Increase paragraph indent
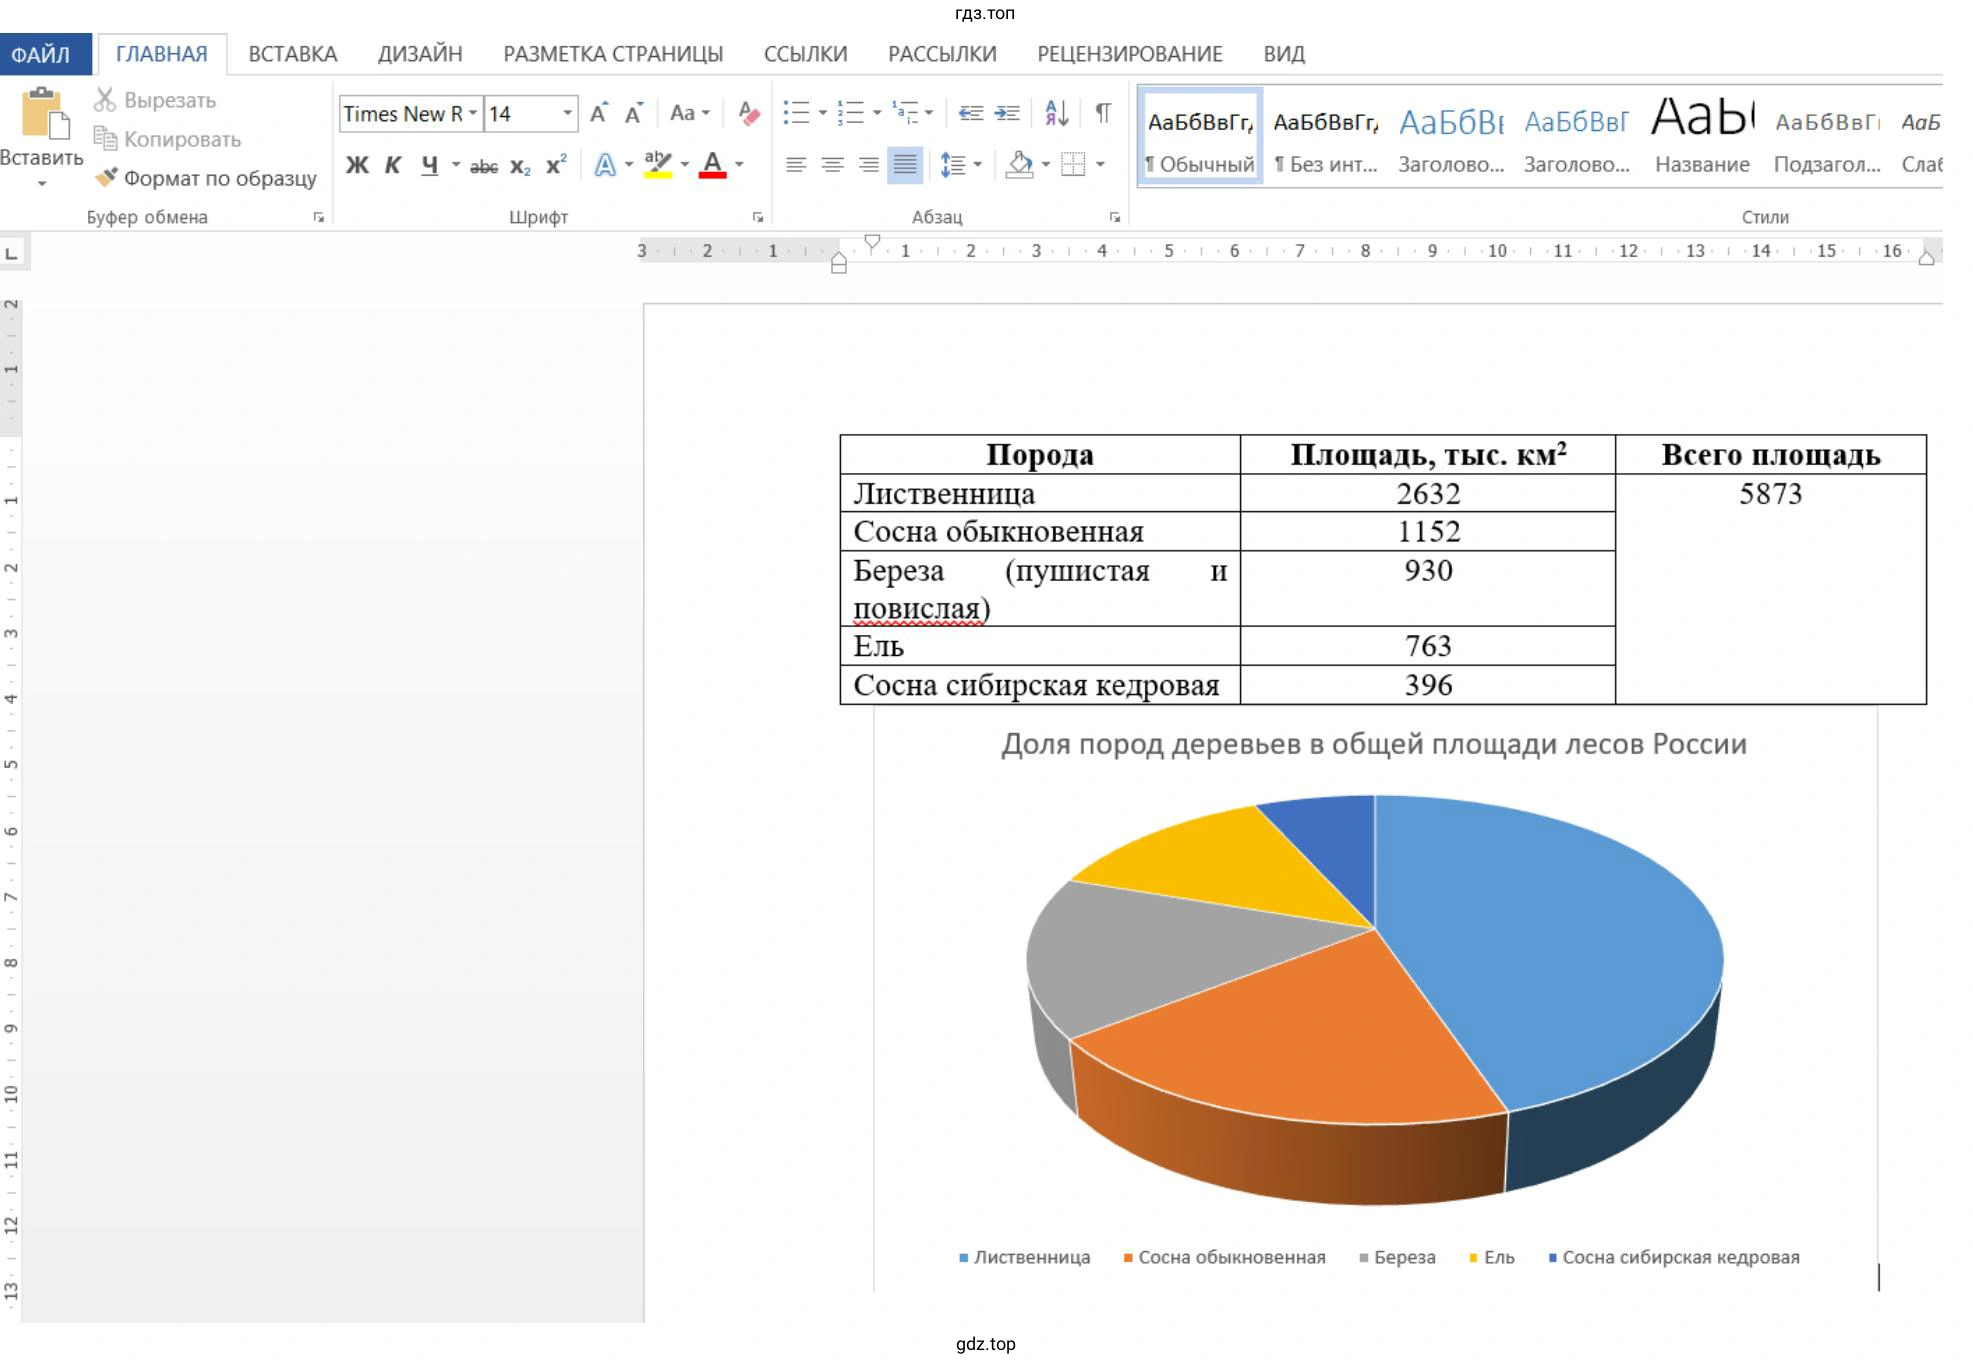Screen dimensions: 1973x1364 point(1007,113)
